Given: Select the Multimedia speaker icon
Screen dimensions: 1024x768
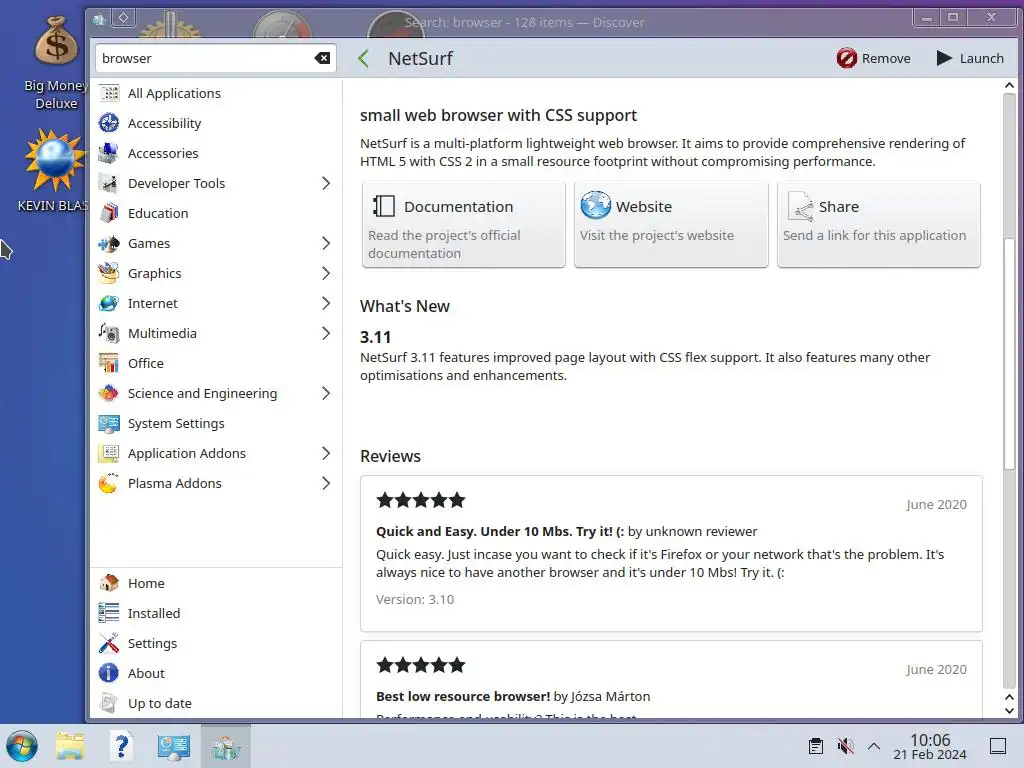Looking at the screenshot, I should click(108, 334).
